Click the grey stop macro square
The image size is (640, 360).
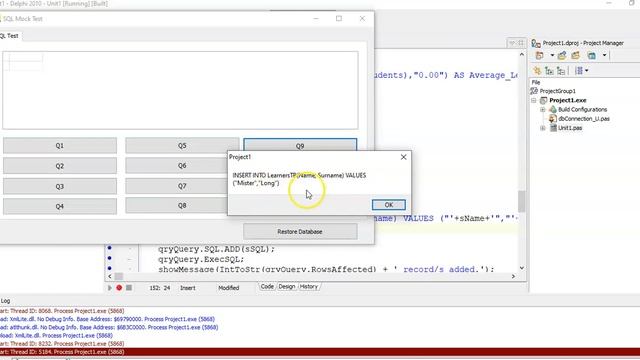click(x=129, y=288)
